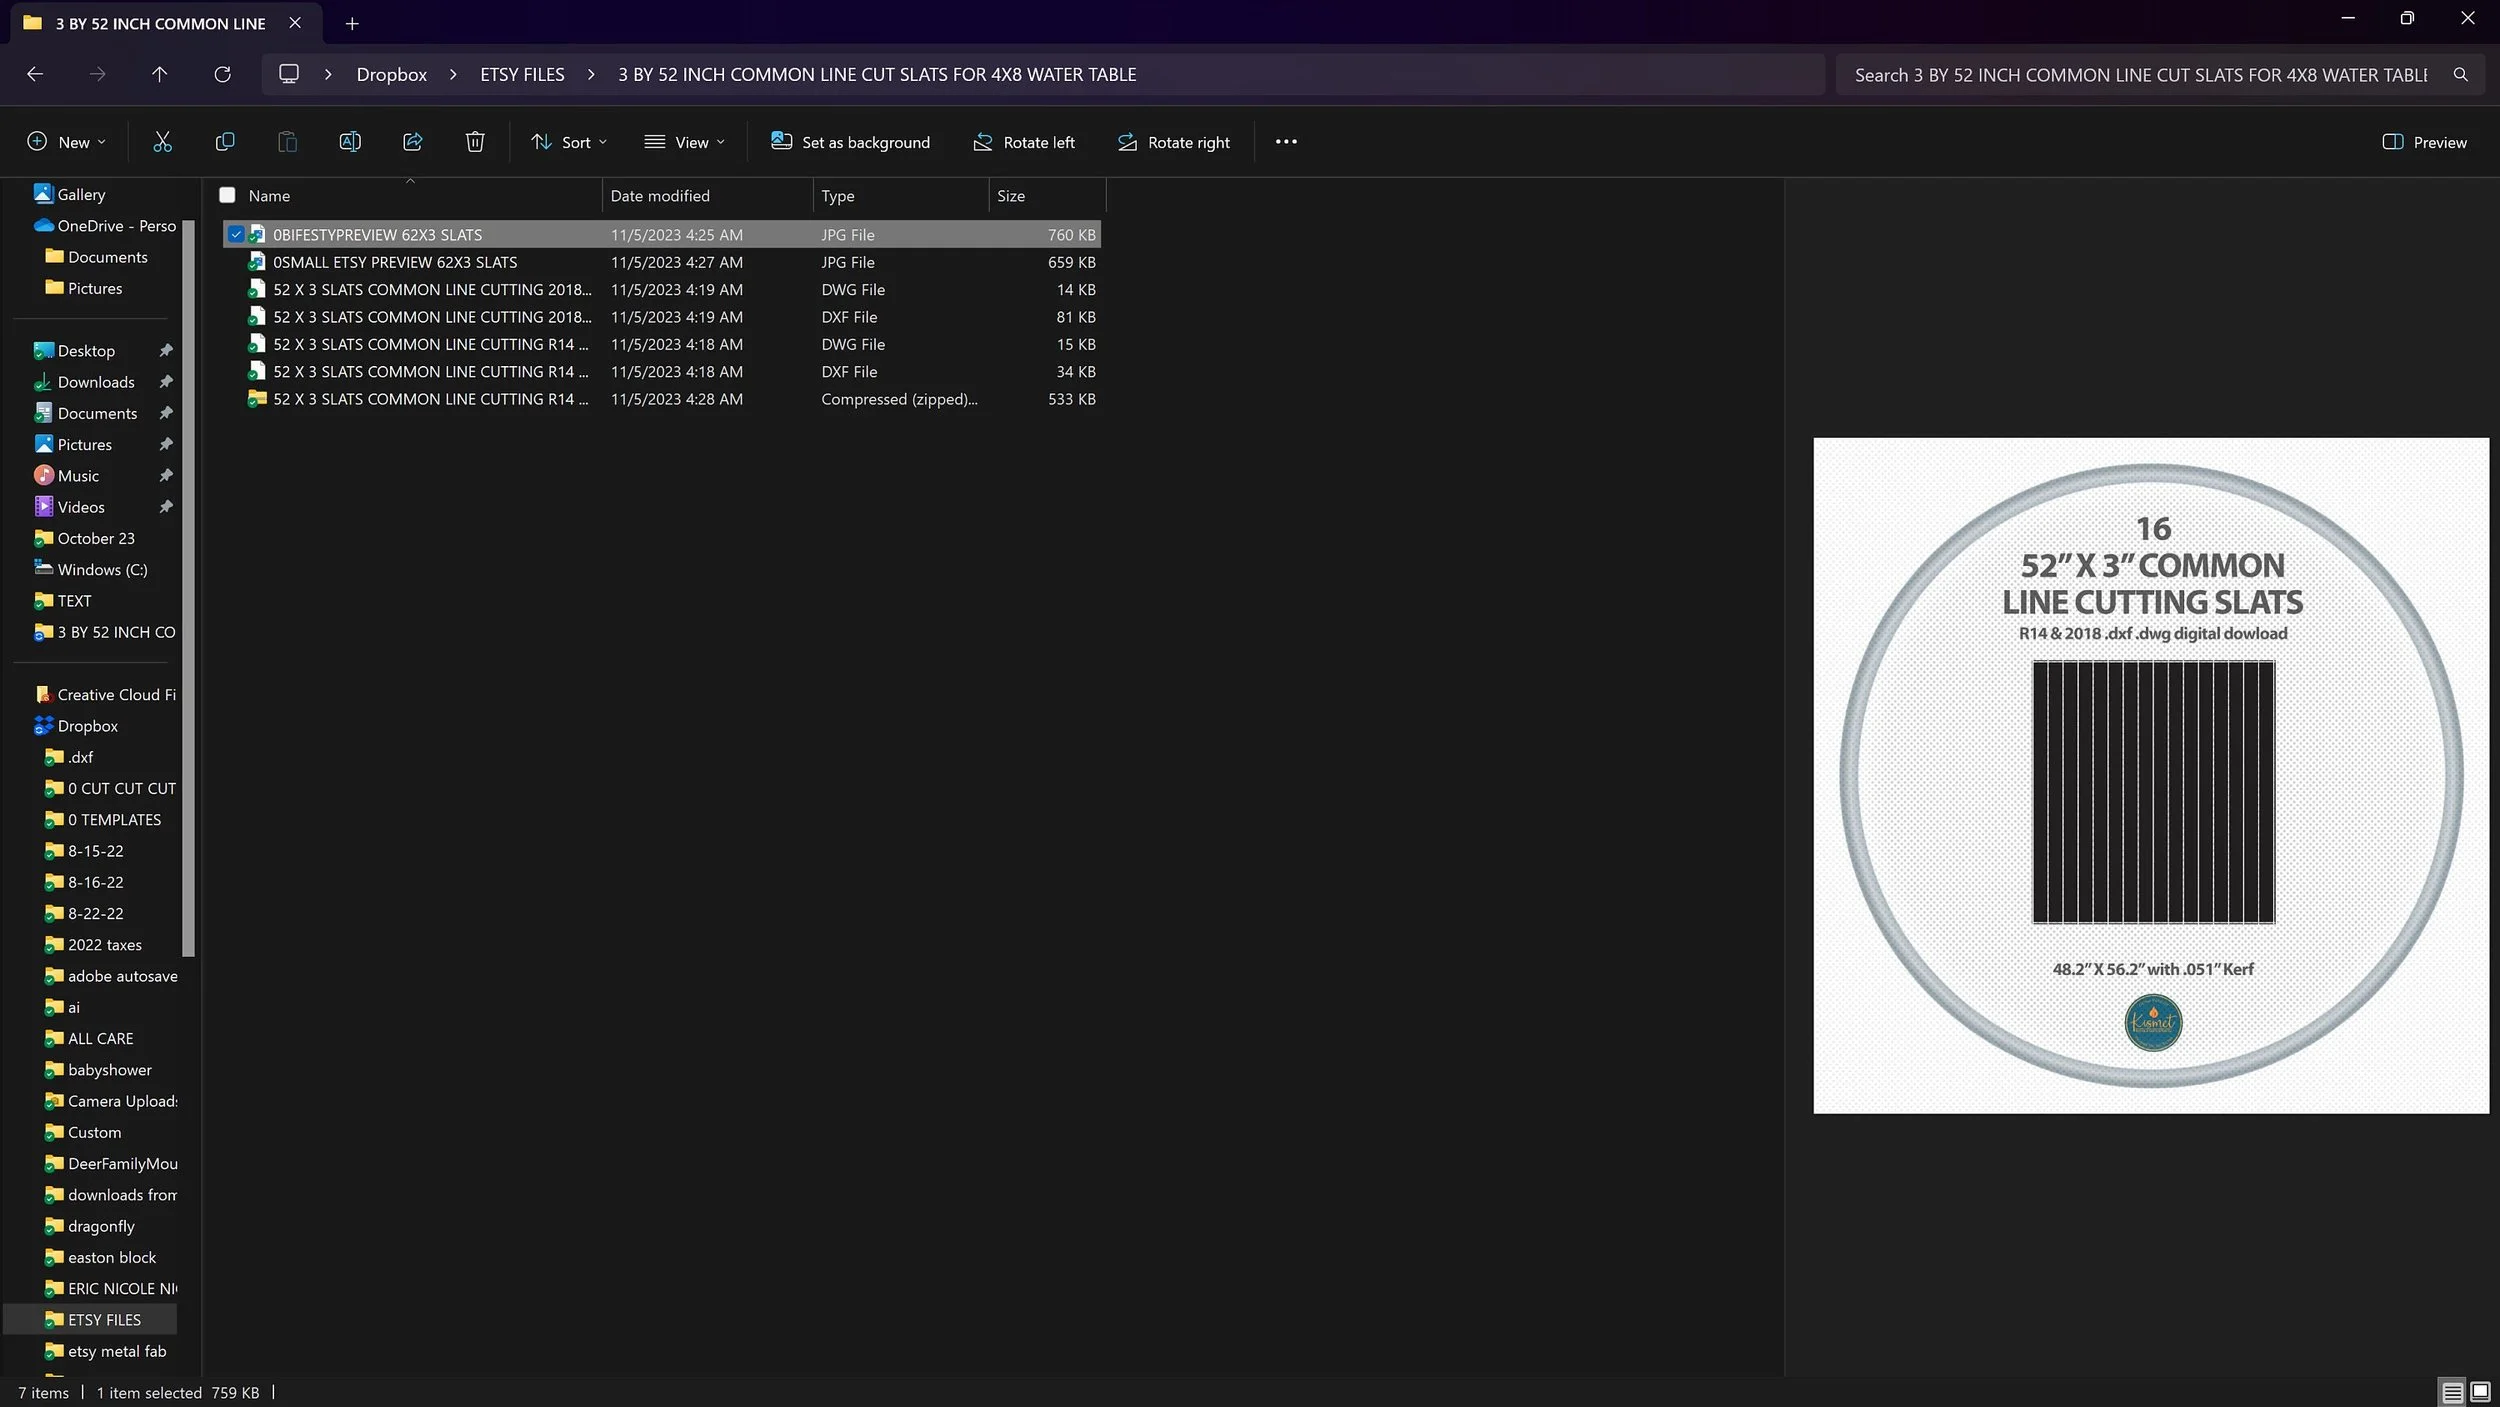Toggle the Preview pane button
Viewport: 2500px width, 1407px height.
click(x=2424, y=142)
